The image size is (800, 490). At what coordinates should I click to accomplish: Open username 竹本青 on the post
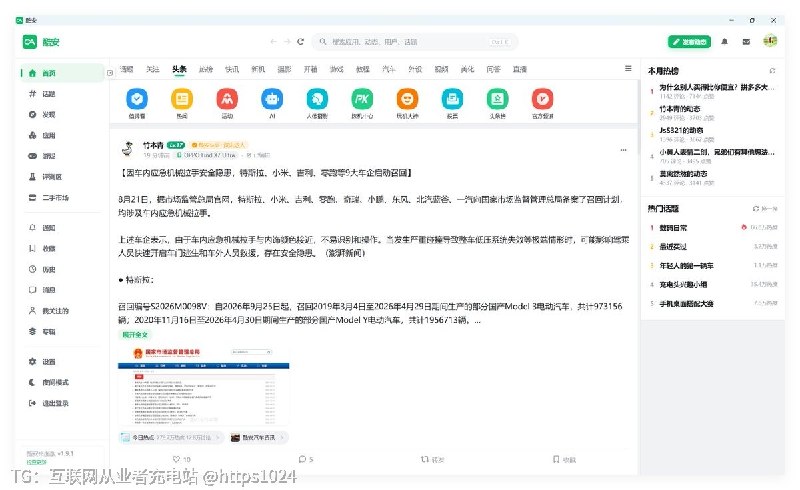coord(153,145)
